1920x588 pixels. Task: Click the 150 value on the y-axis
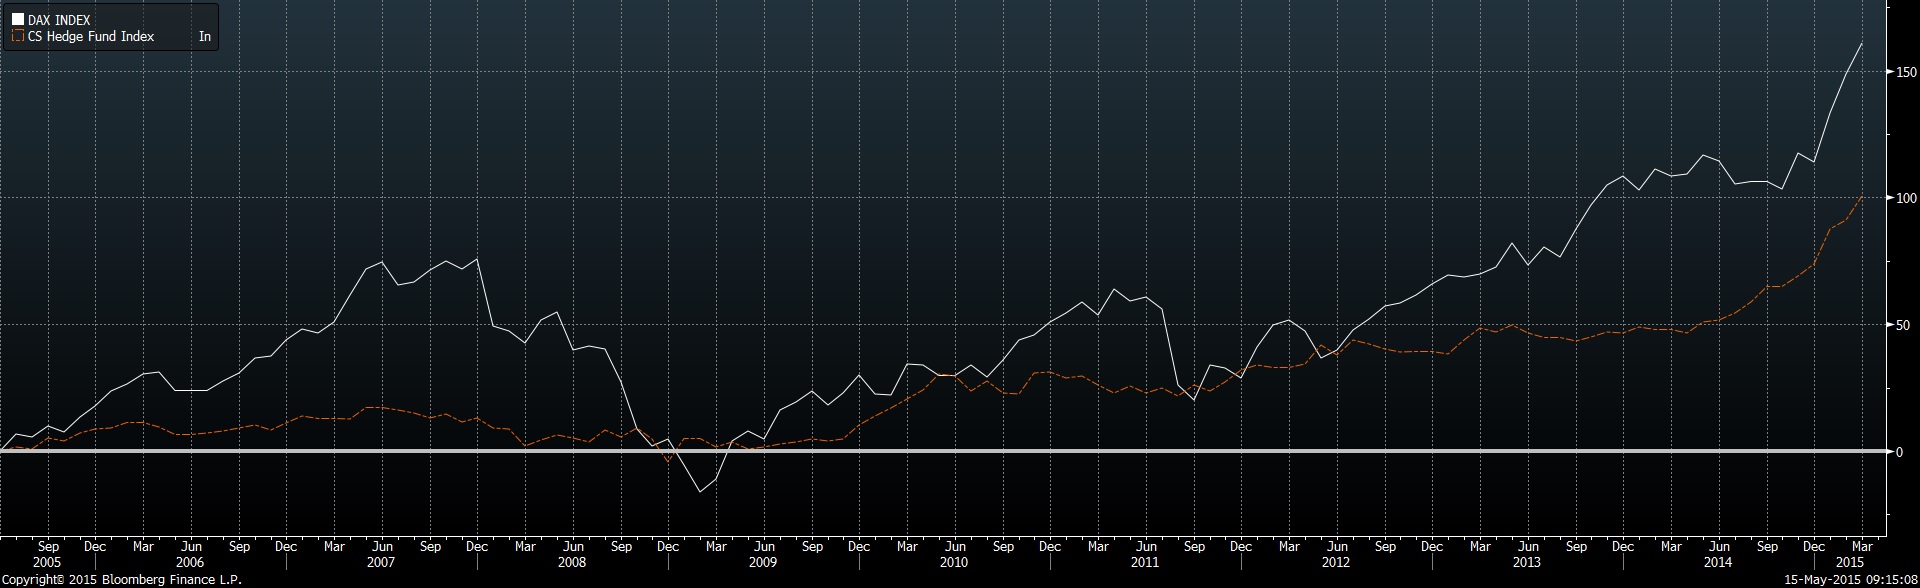1906,72
